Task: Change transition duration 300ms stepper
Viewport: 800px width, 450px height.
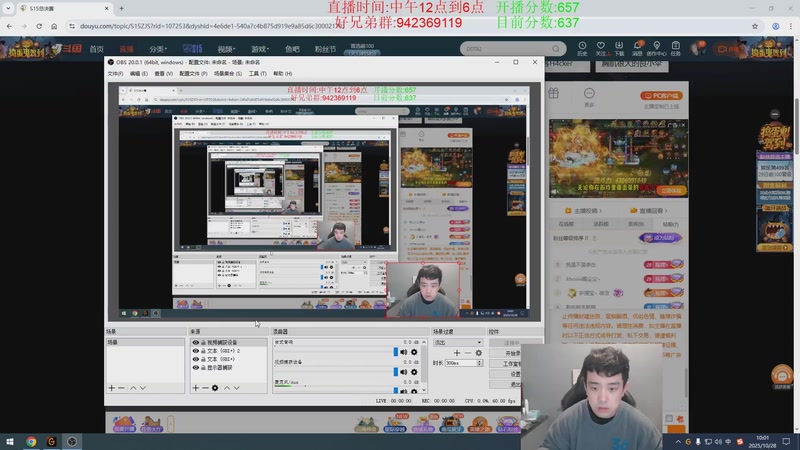Action: [480, 363]
